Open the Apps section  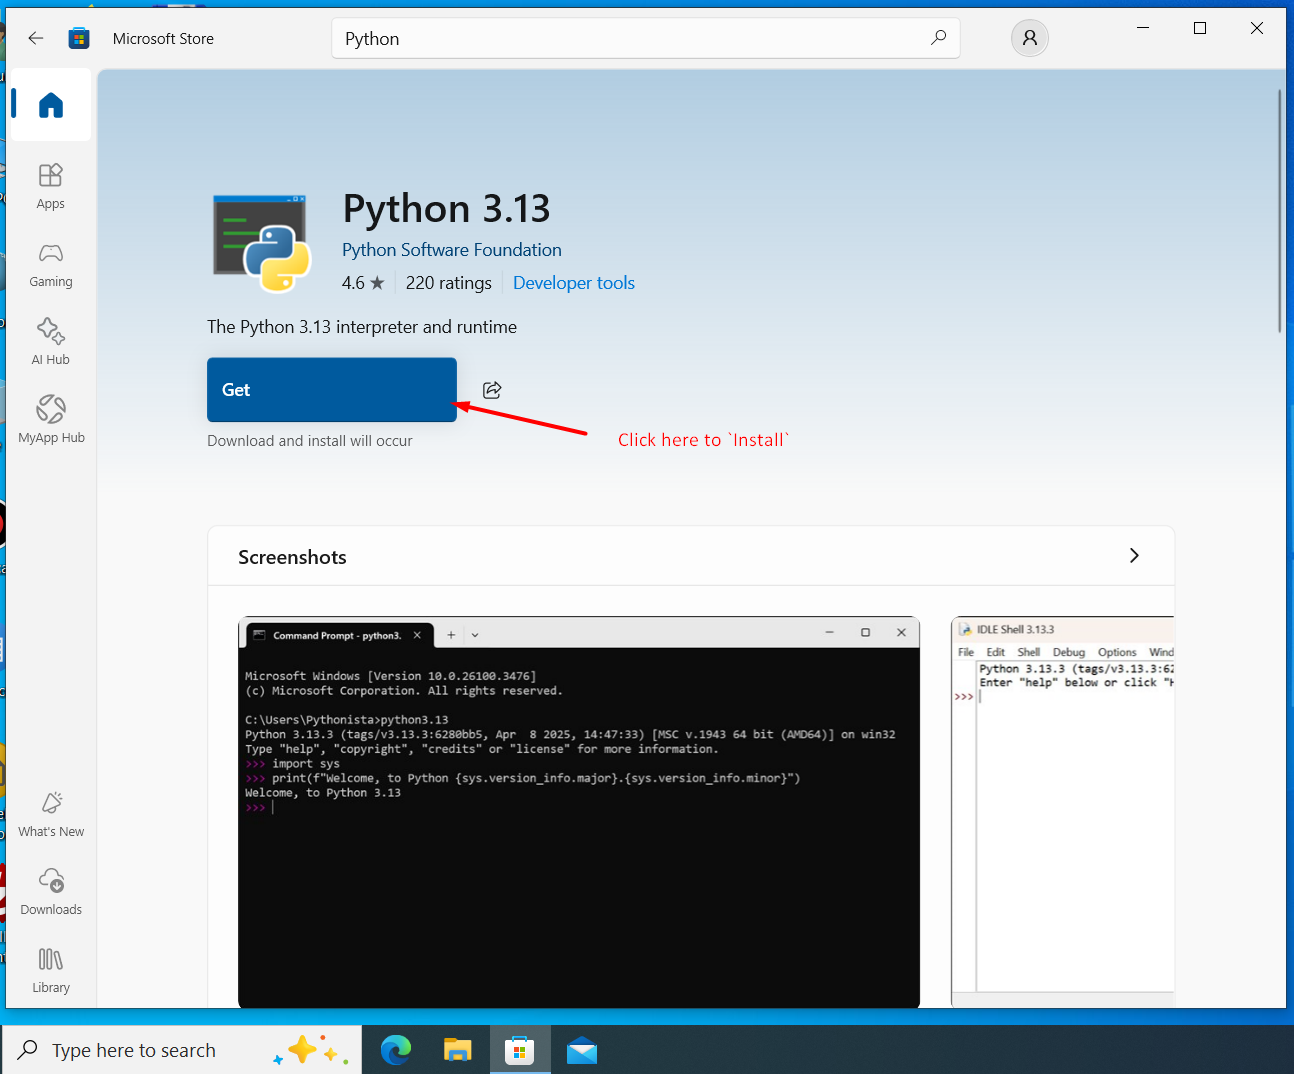(x=51, y=186)
